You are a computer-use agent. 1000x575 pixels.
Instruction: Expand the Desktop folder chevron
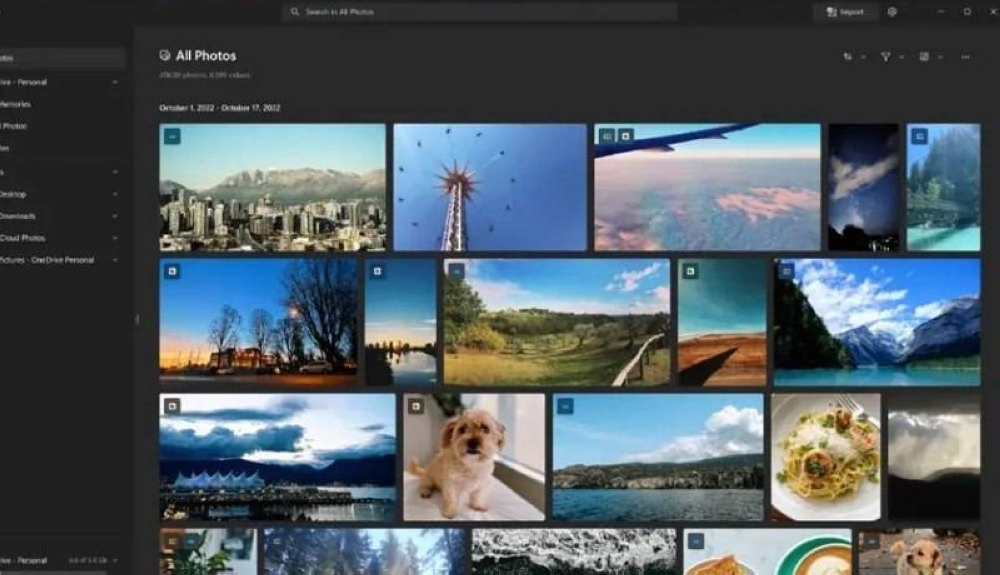click(x=115, y=194)
